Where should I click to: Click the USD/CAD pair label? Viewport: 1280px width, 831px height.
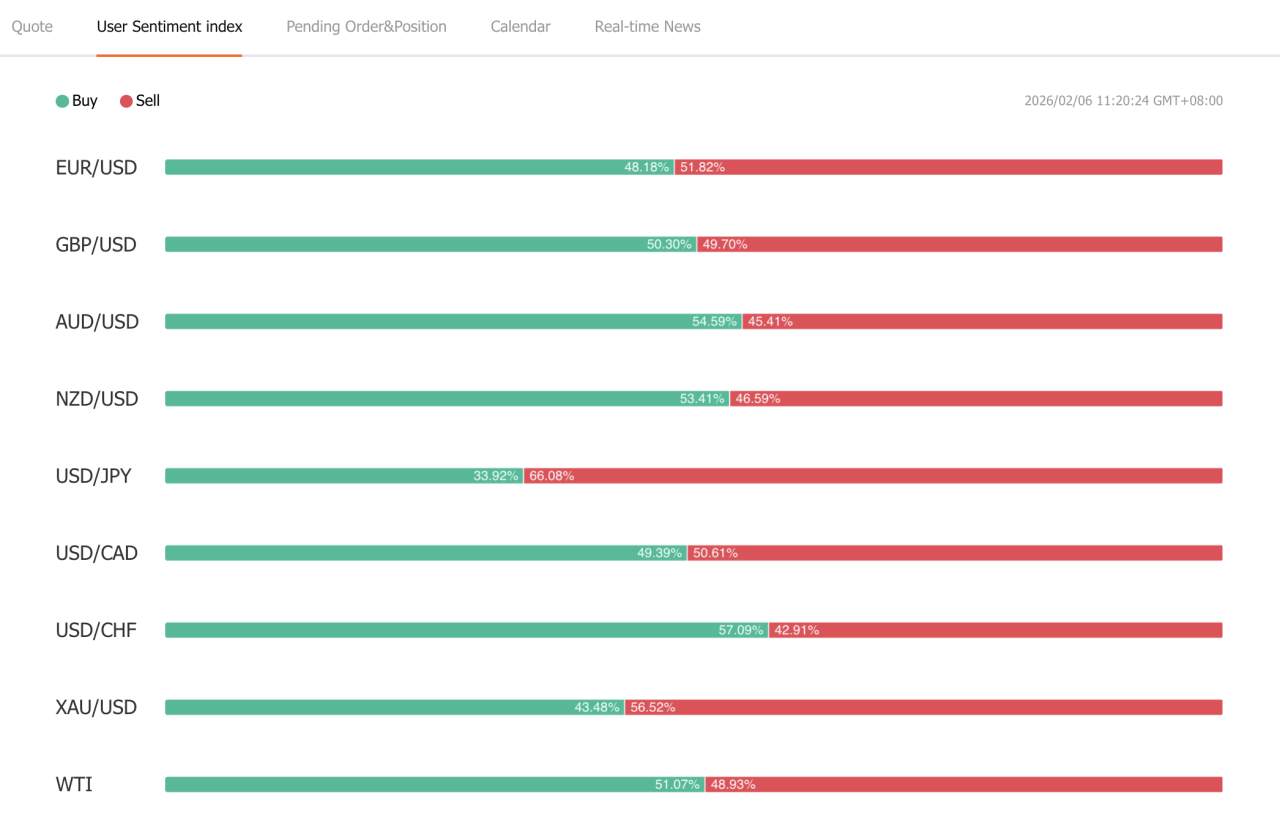pyautogui.click(x=97, y=552)
